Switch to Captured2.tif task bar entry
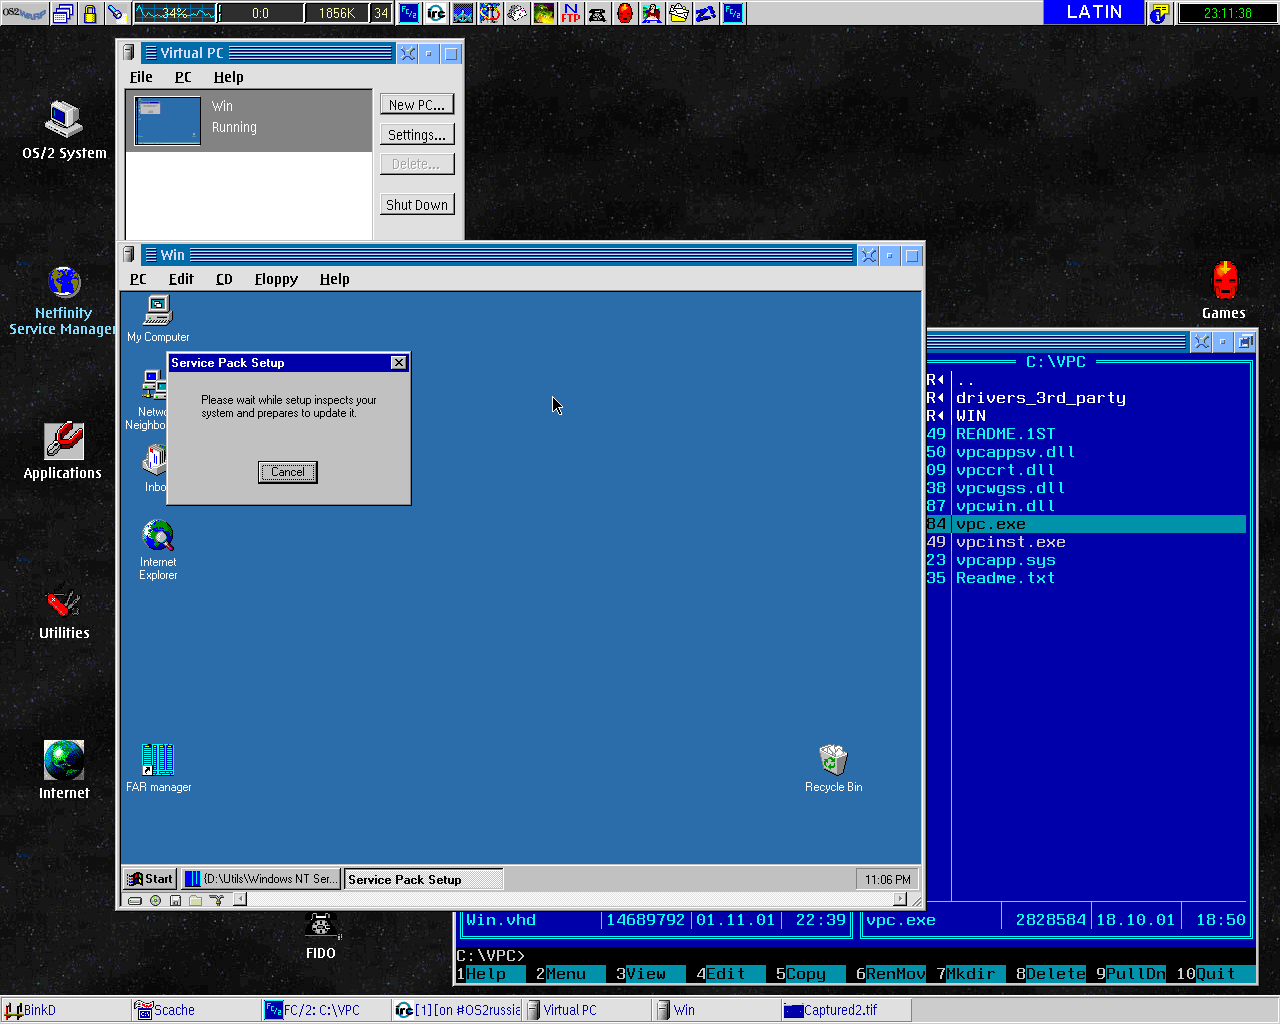This screenshot has height=1024, width=1280. click(x=846, y=1010)
